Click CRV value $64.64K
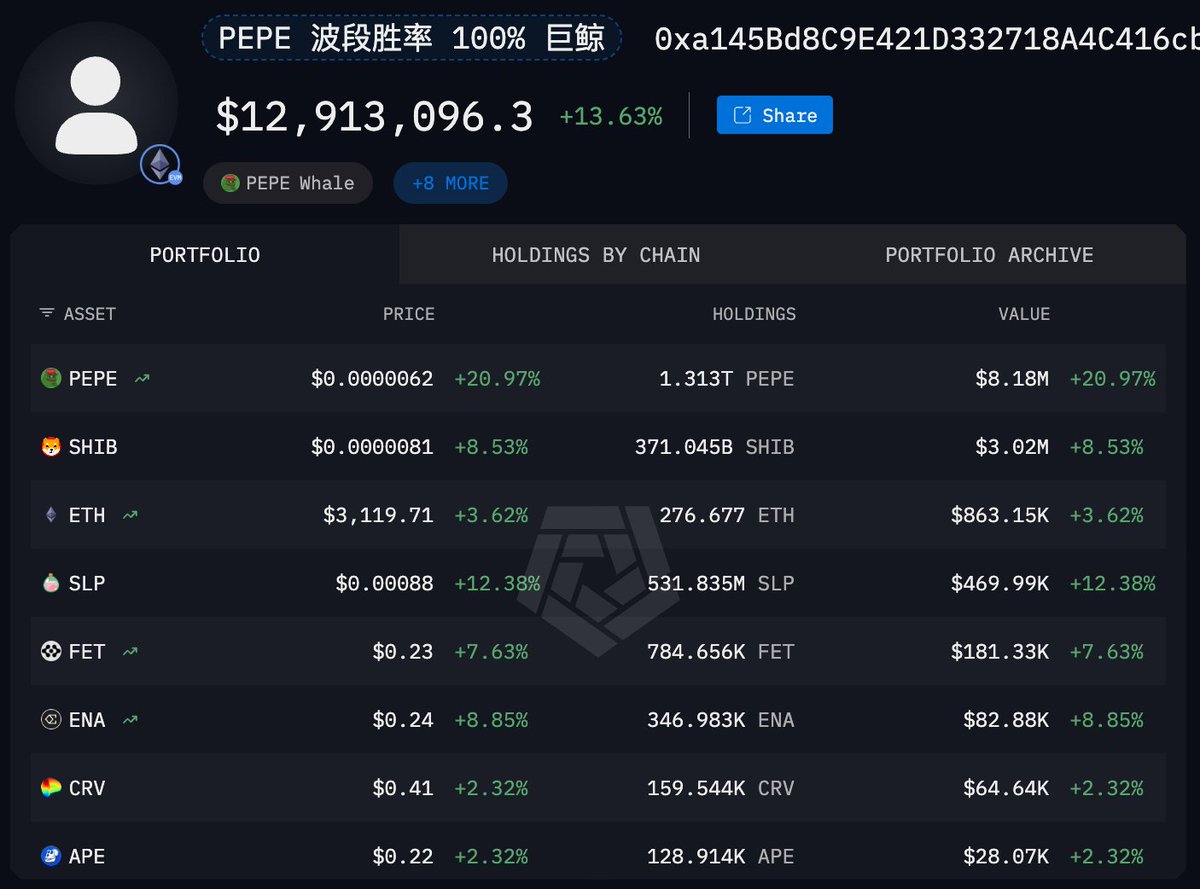The image size is (1200, 889). [1006, 788]
